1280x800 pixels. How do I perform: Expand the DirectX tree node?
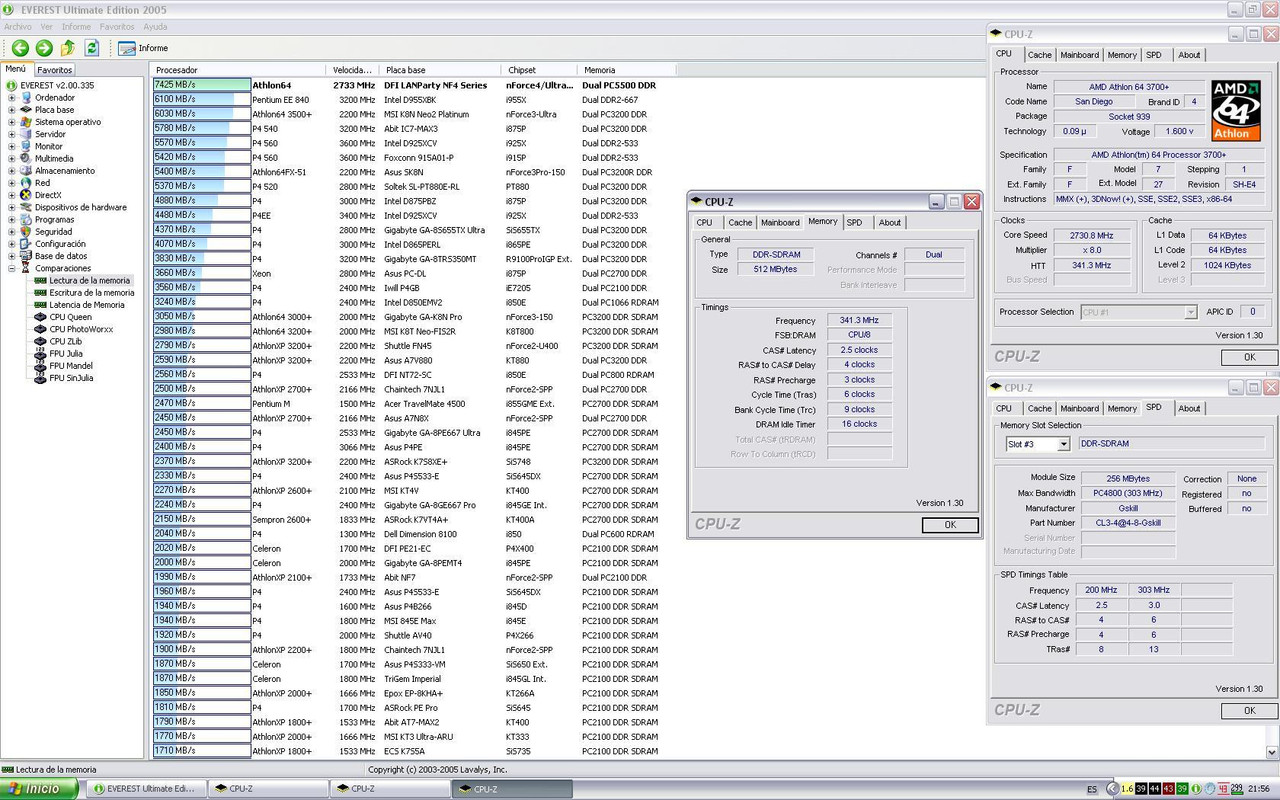click(x=12, y=195)
